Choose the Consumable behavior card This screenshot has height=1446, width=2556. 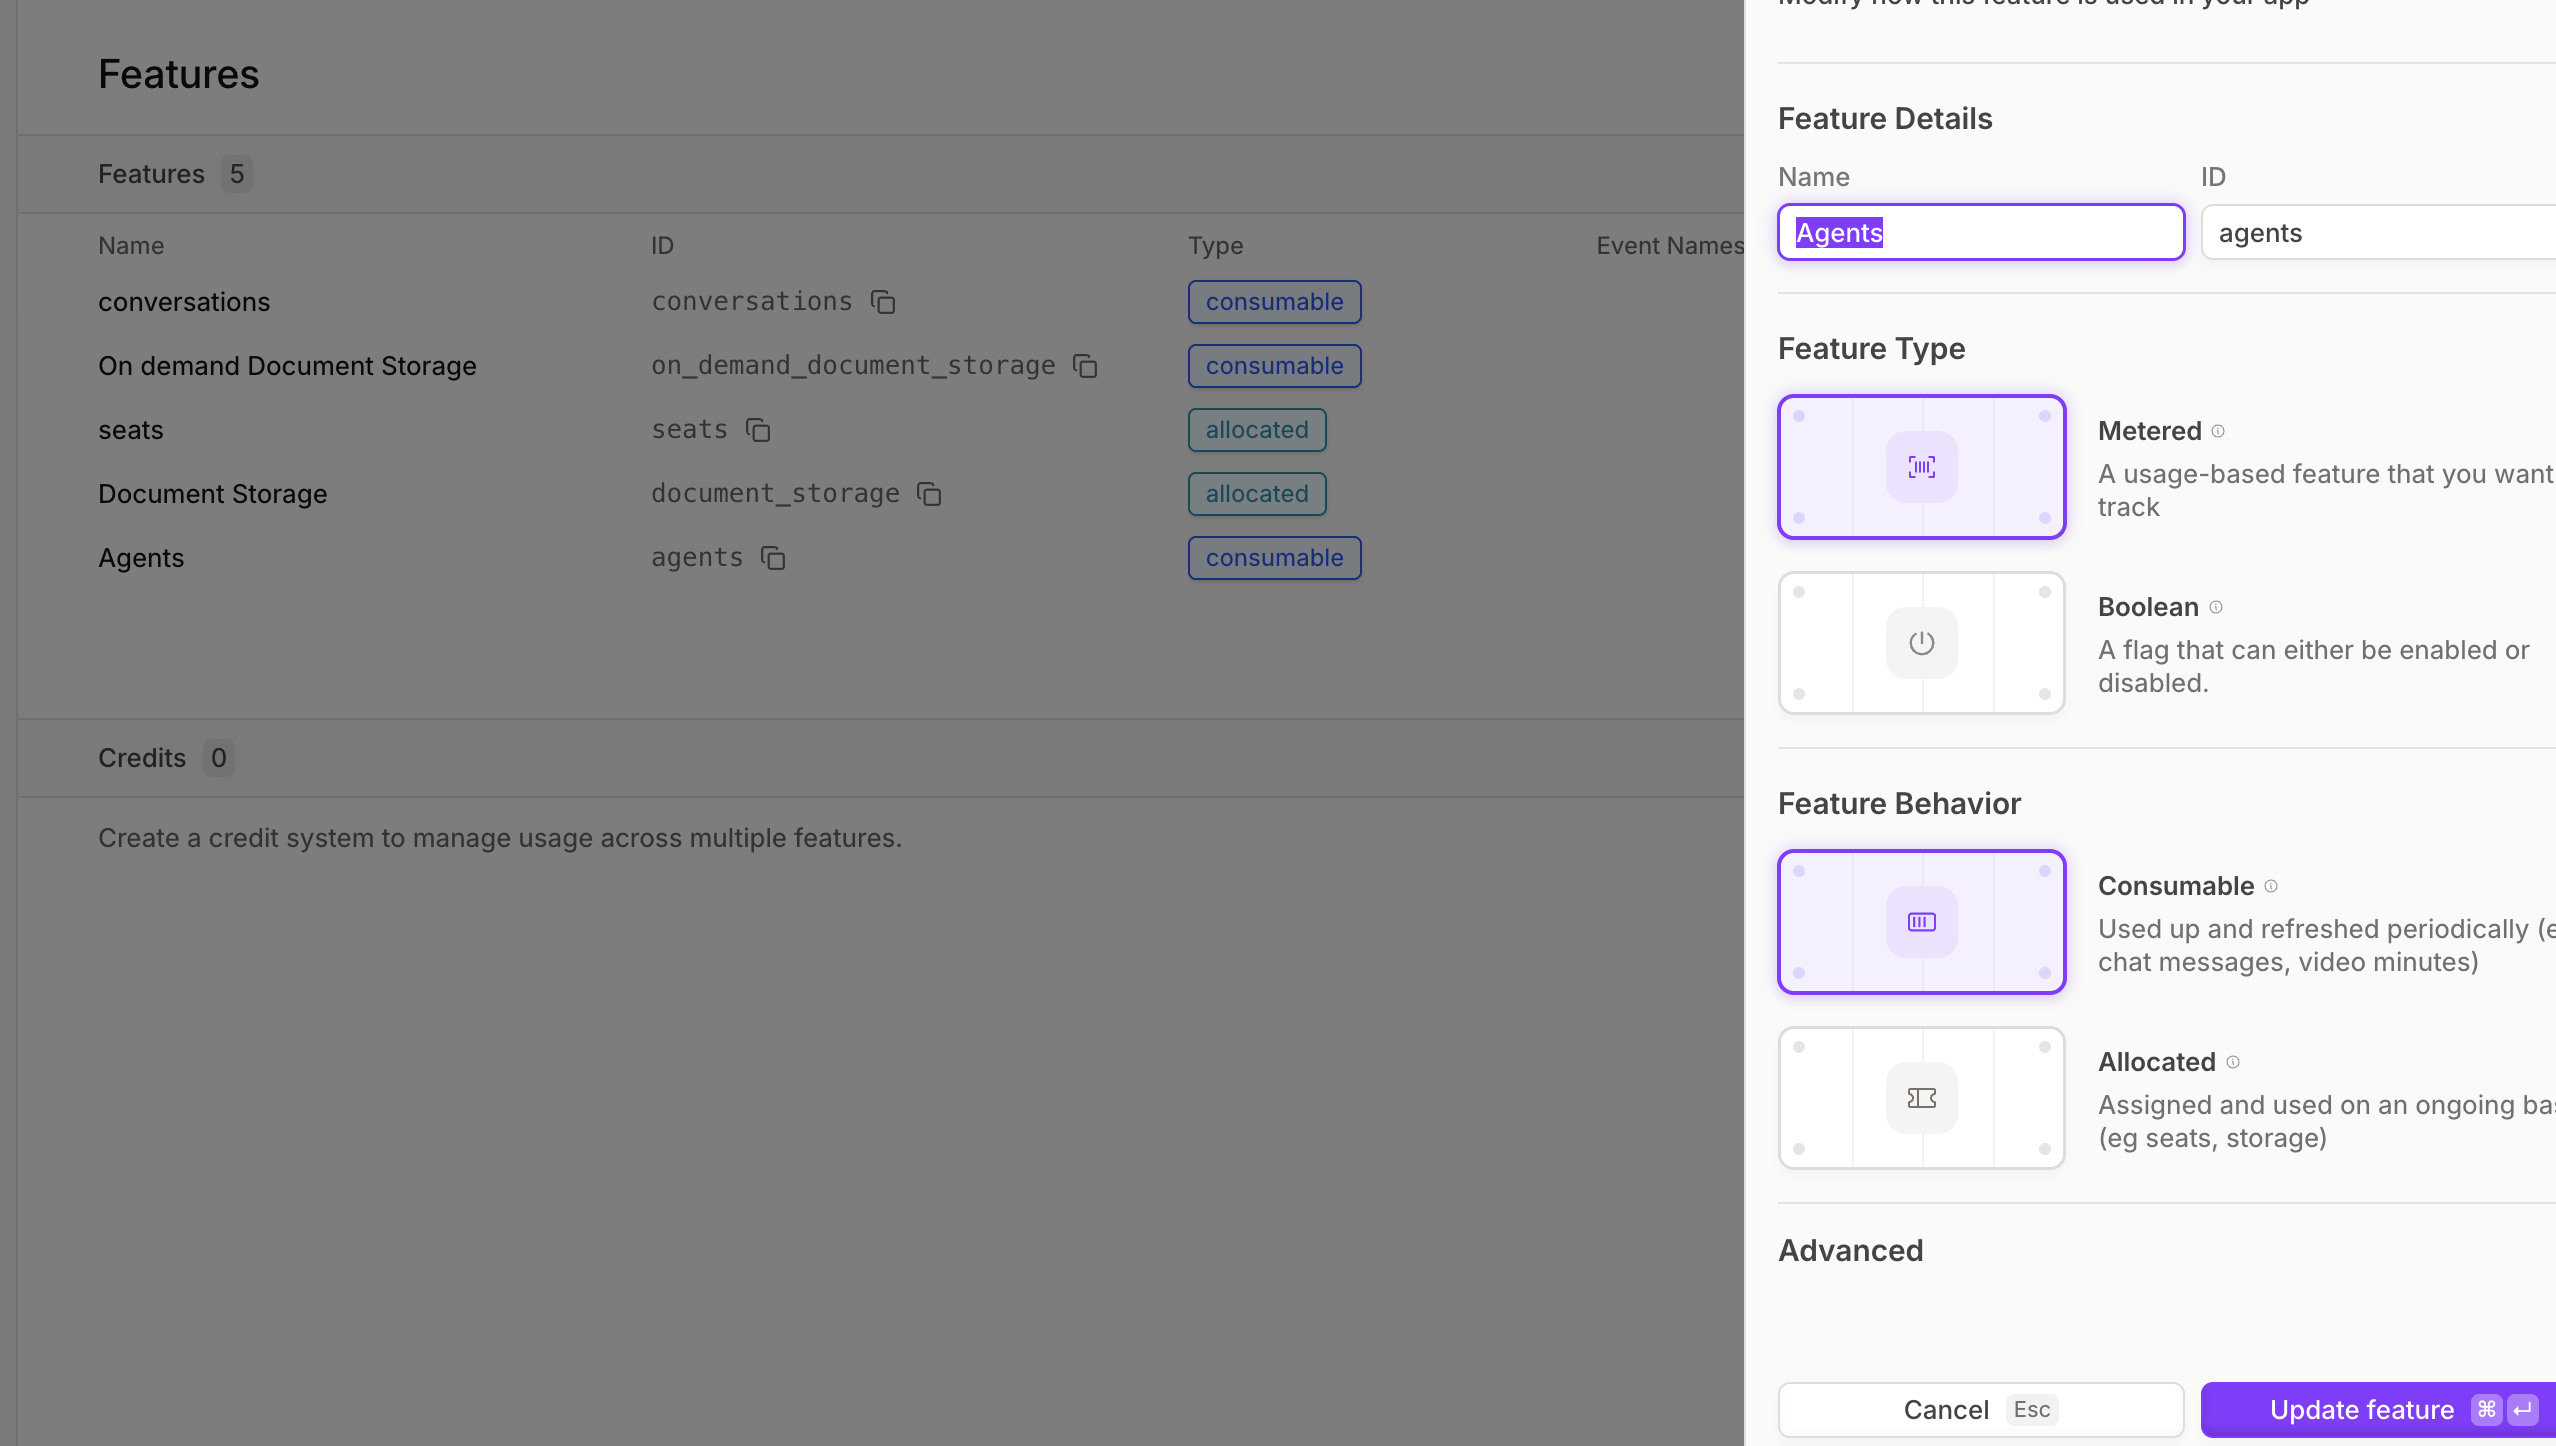[x=1921, y=922]
